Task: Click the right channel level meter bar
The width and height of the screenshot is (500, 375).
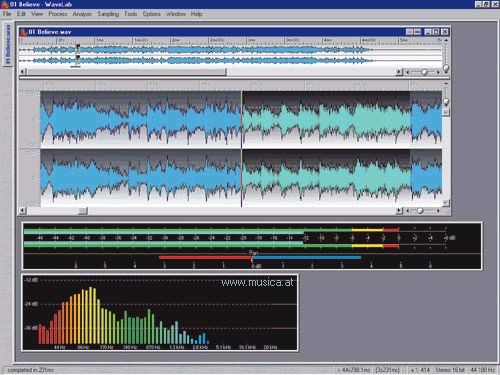Action: click(x=211, y=245)
